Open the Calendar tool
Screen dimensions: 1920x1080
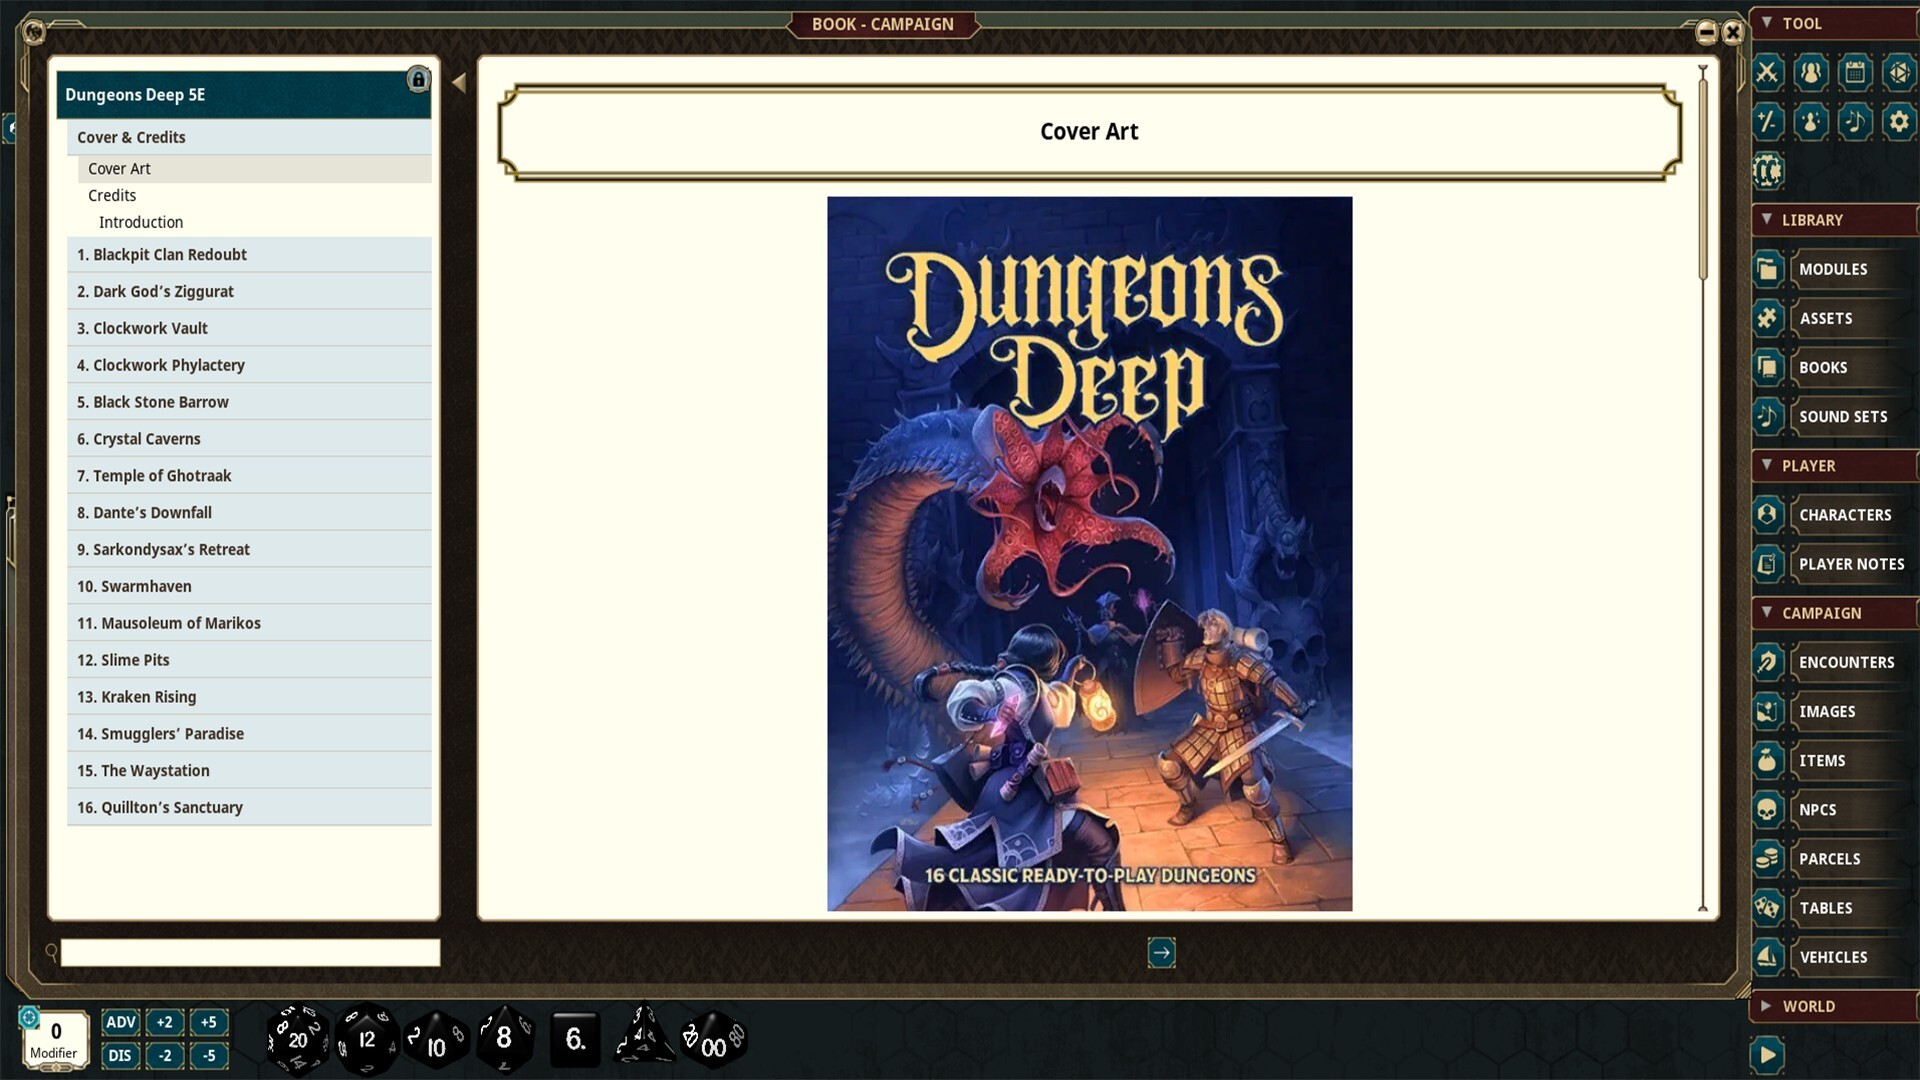coord(1855,72)
